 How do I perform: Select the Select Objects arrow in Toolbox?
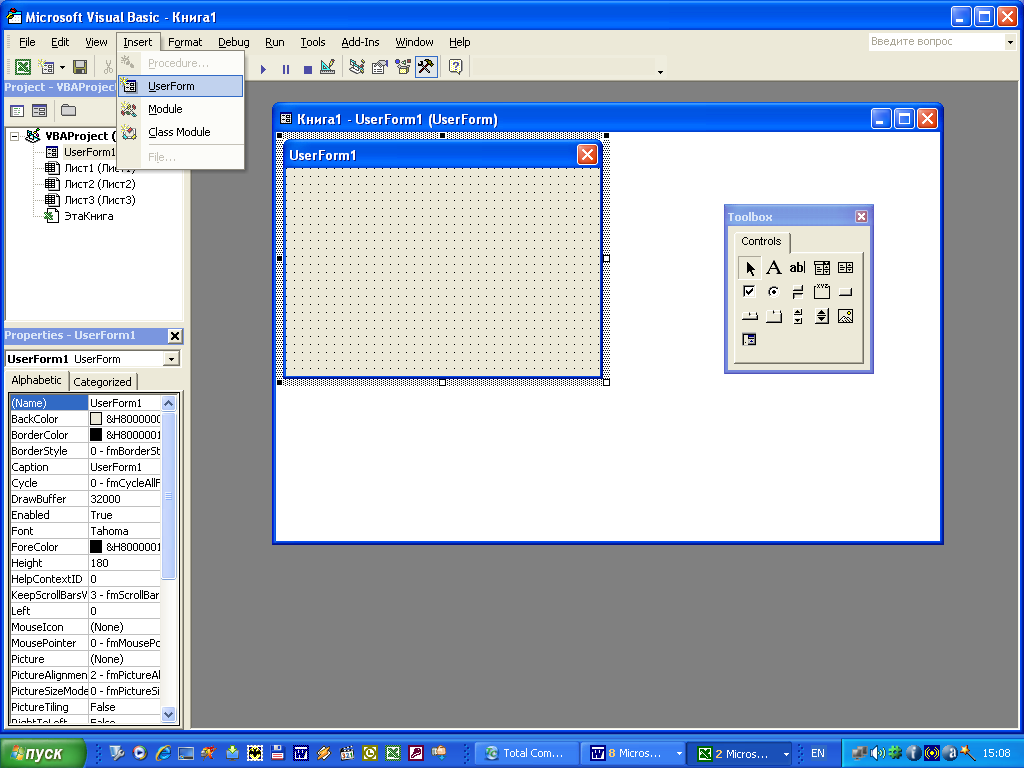pyautogui.click(x=750, y=268)
